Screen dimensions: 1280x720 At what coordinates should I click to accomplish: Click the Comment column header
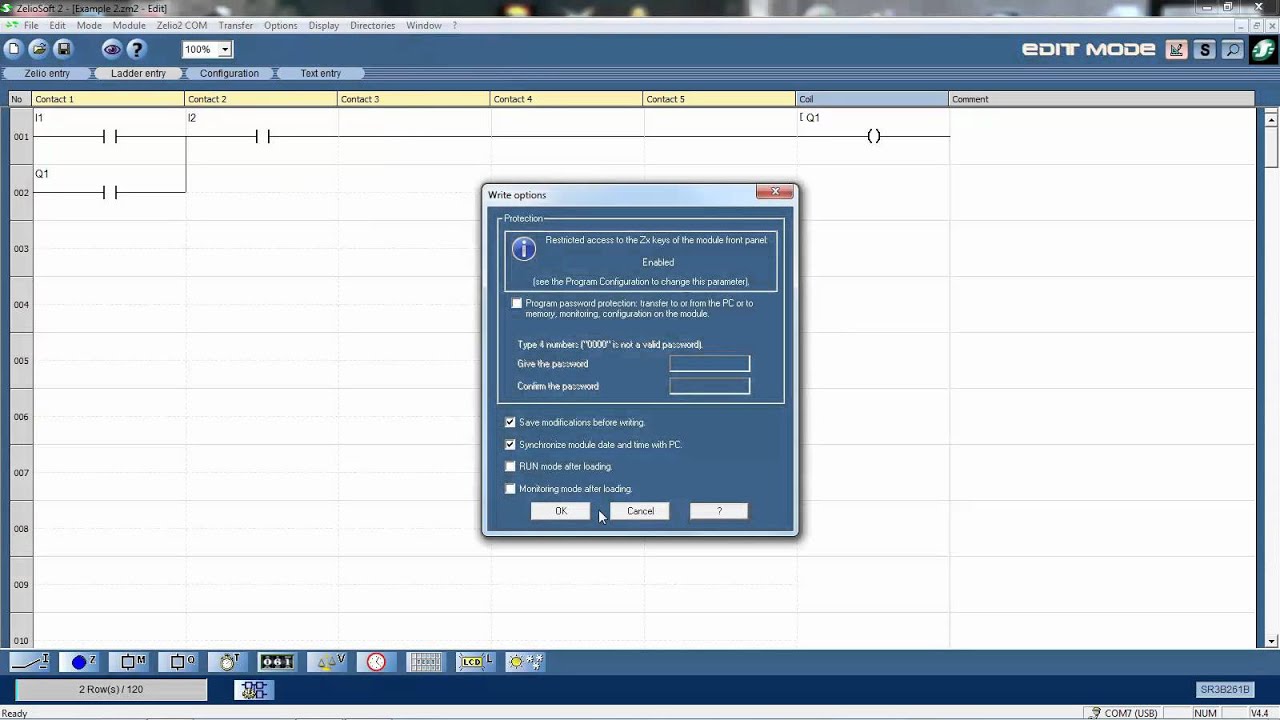pyautogui.click(x=1101, y=99)
